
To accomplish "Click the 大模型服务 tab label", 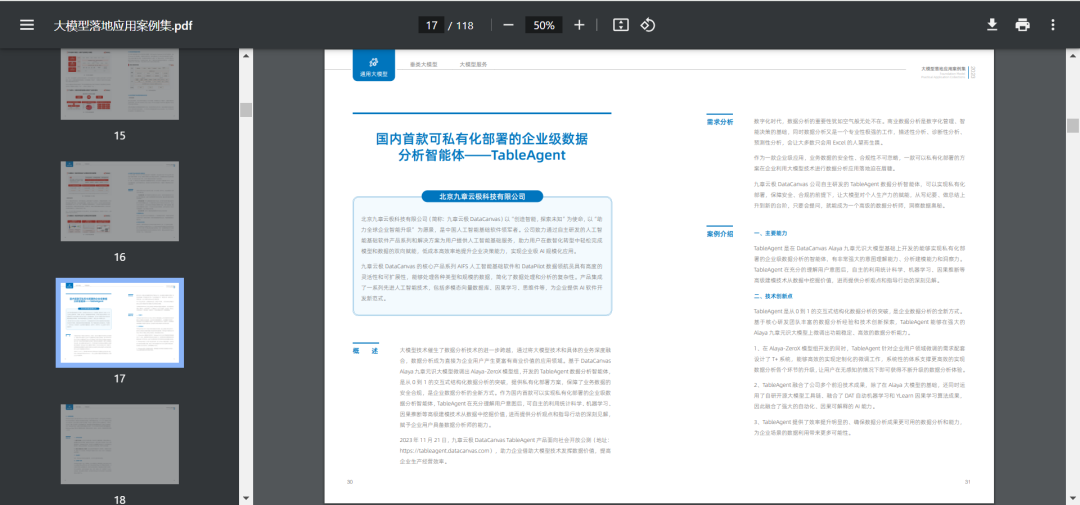I will (474, 64).
